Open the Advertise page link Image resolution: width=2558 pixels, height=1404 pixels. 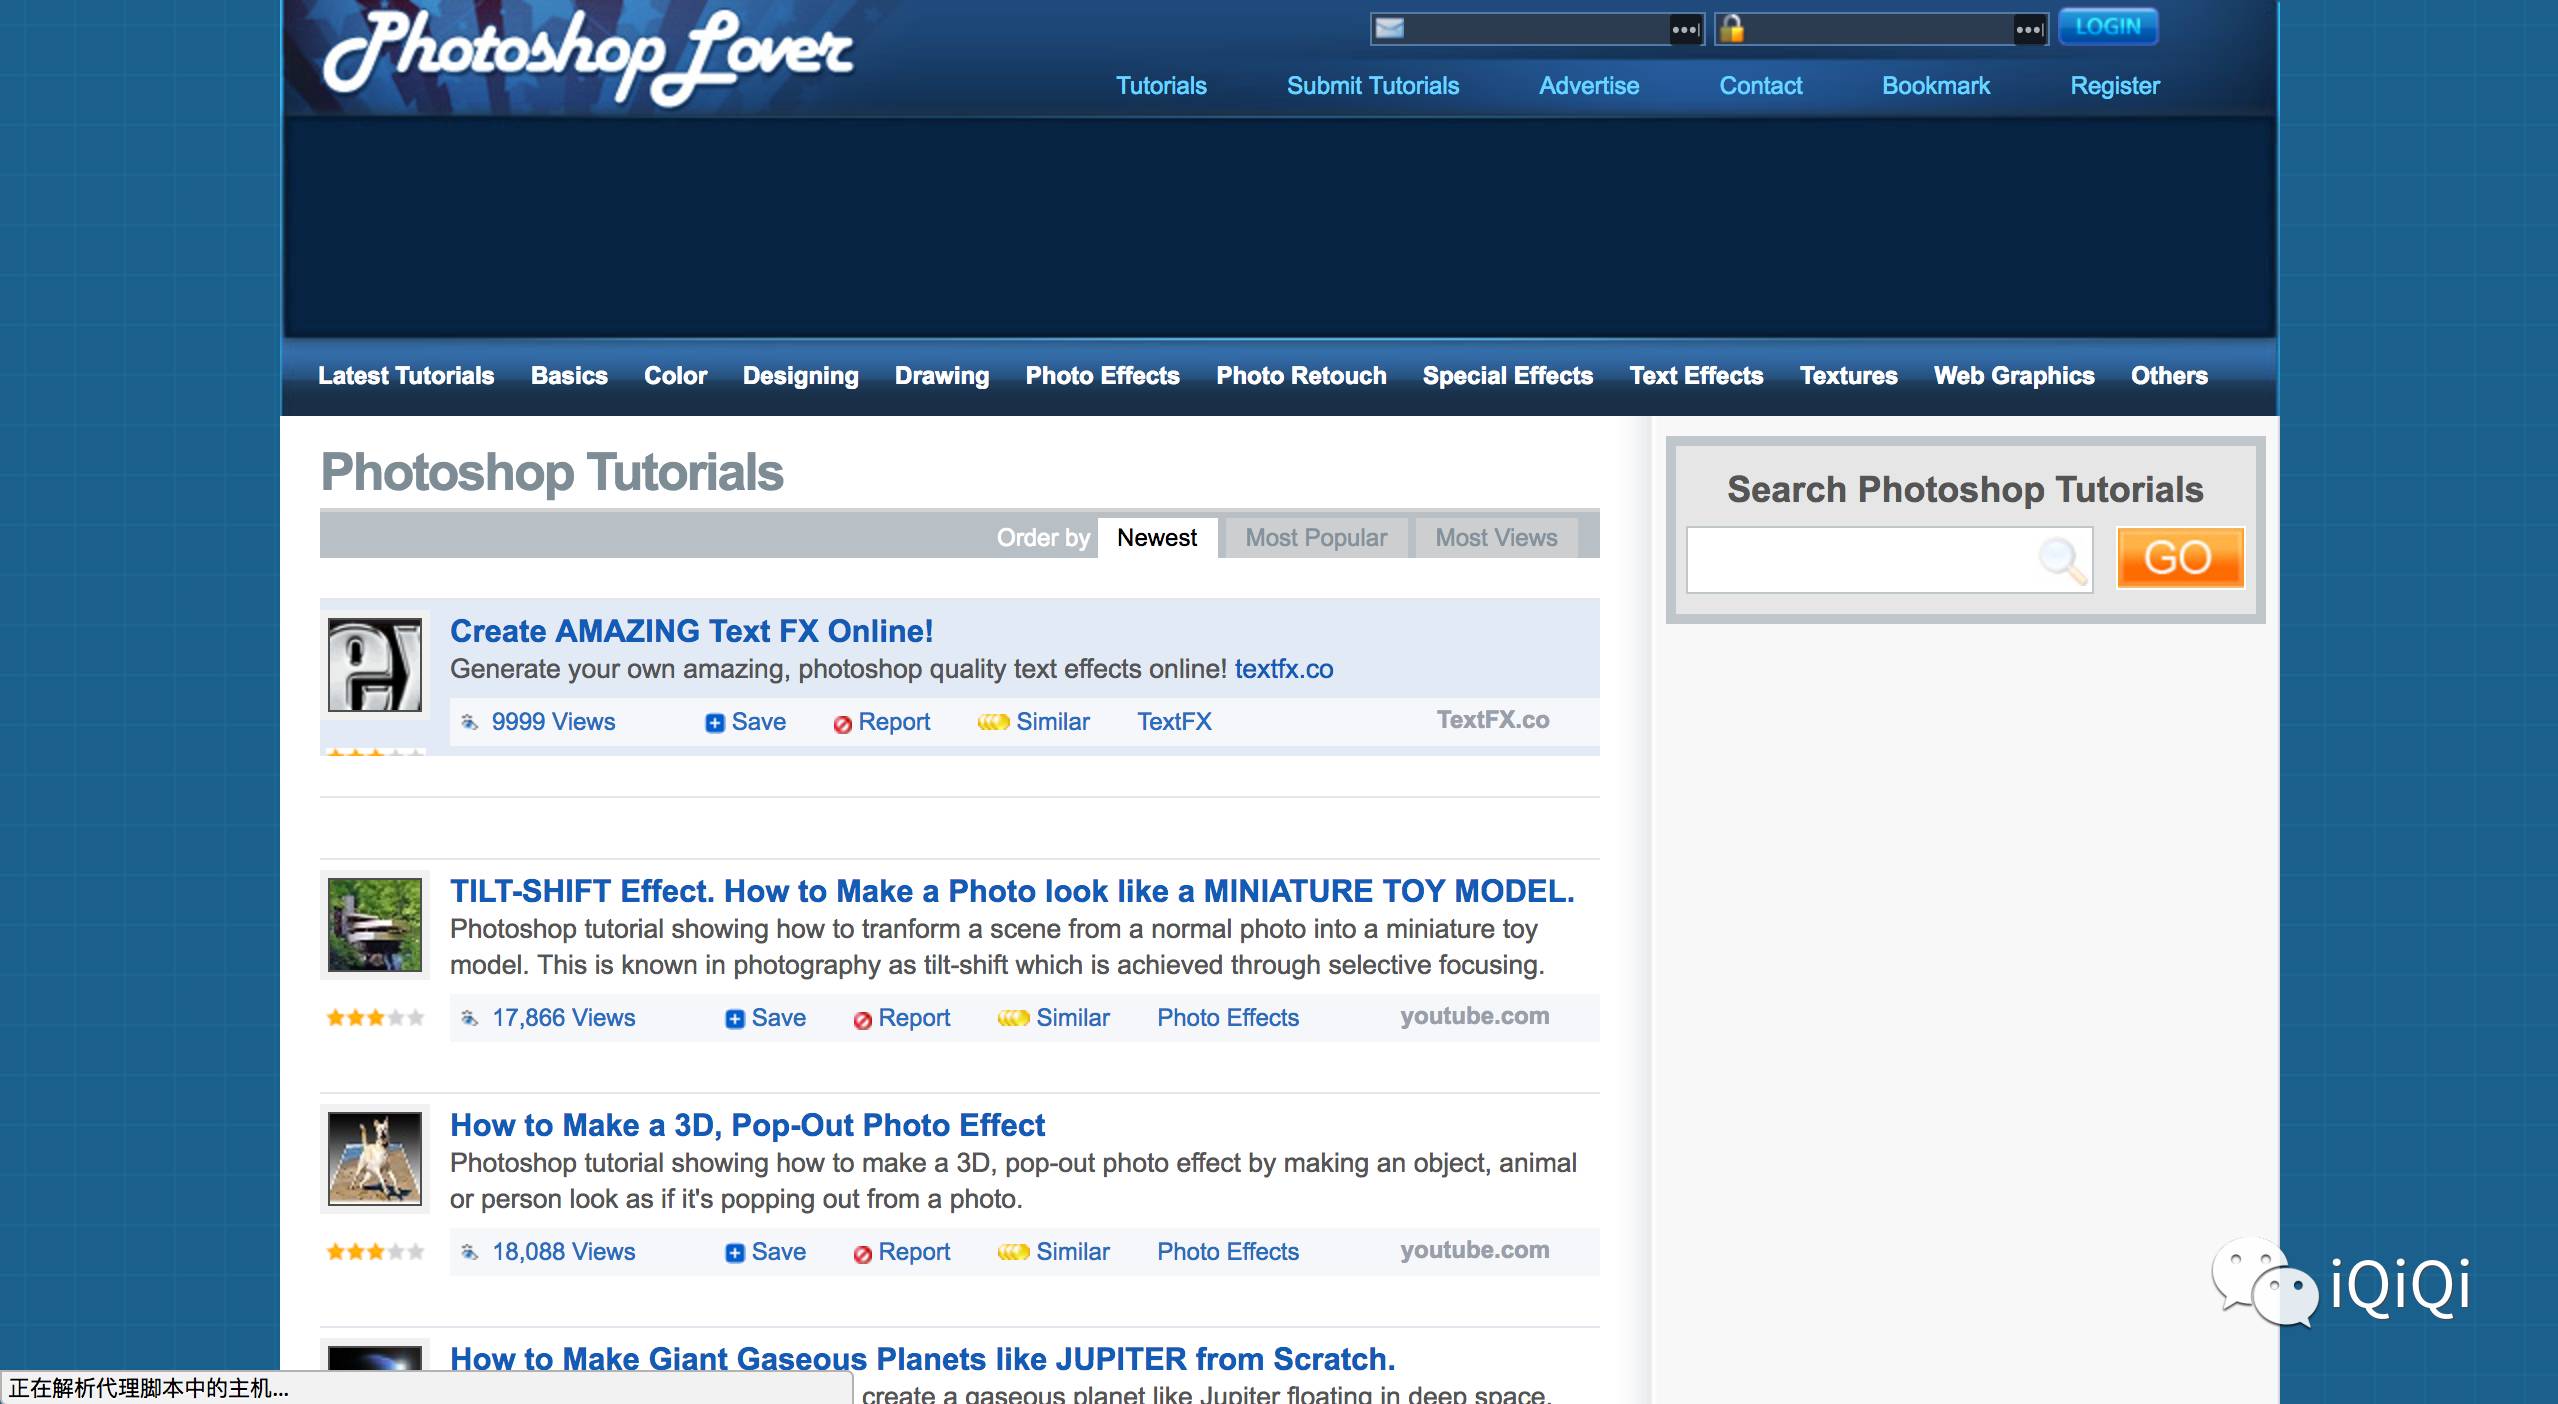pyautogui.click(x=1589, y=86)
